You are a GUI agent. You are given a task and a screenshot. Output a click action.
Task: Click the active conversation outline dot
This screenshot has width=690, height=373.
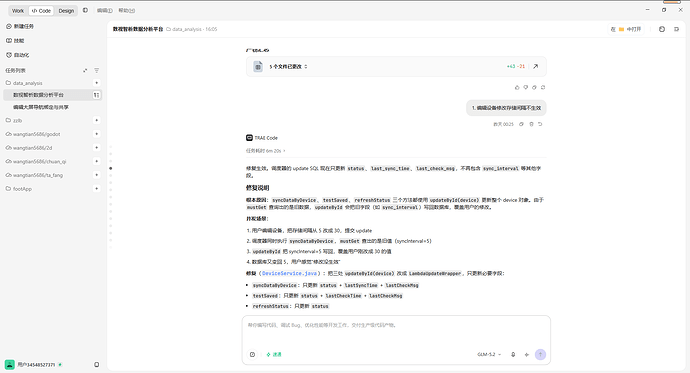(x=110, y=168)
